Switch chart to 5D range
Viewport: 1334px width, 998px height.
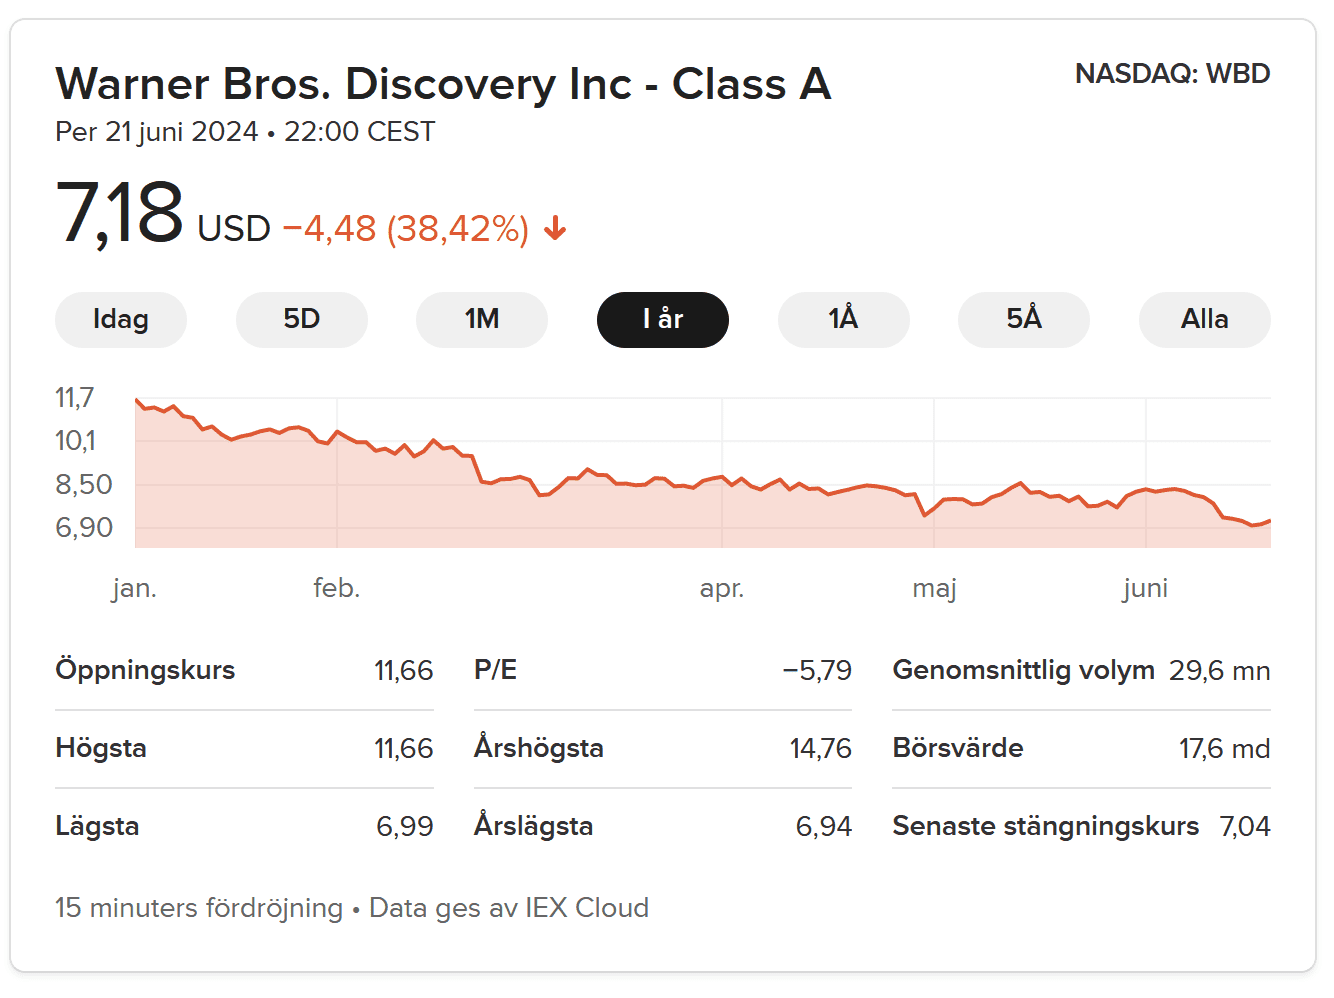(301, 320)
